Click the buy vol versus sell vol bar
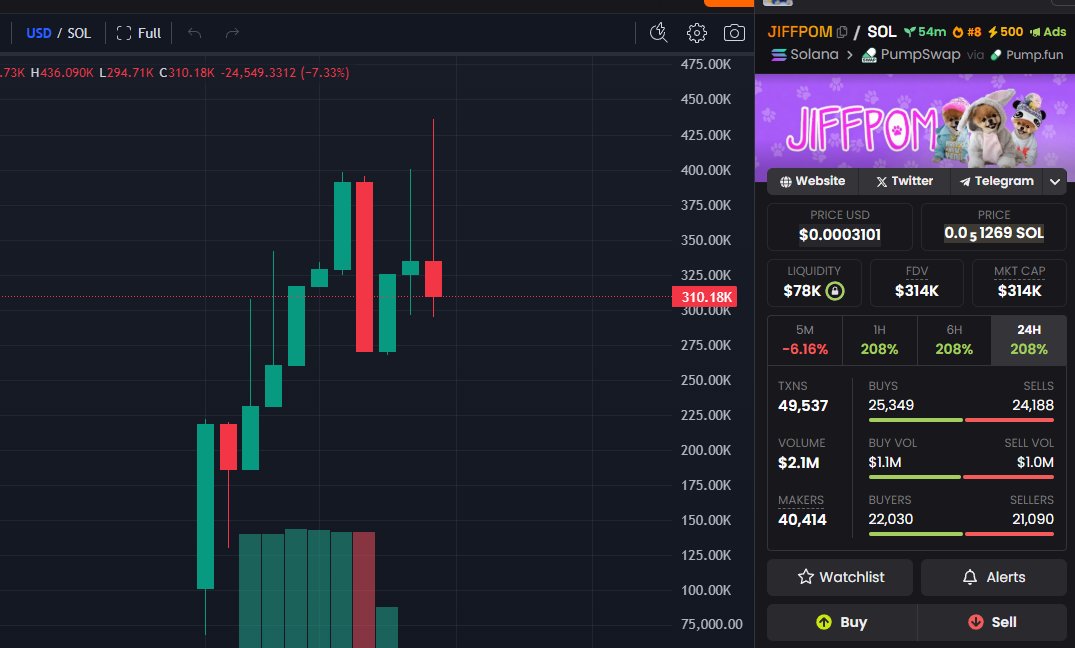This screenshot has height=648, width=1075. tap(961, 477)
